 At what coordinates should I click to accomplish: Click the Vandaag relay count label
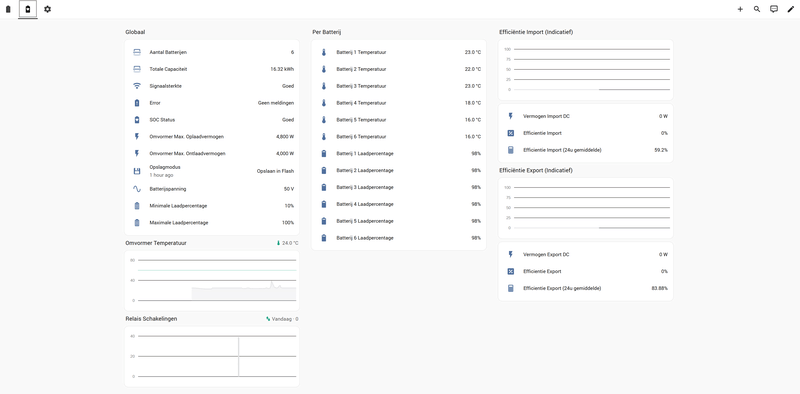click(285, 319)
